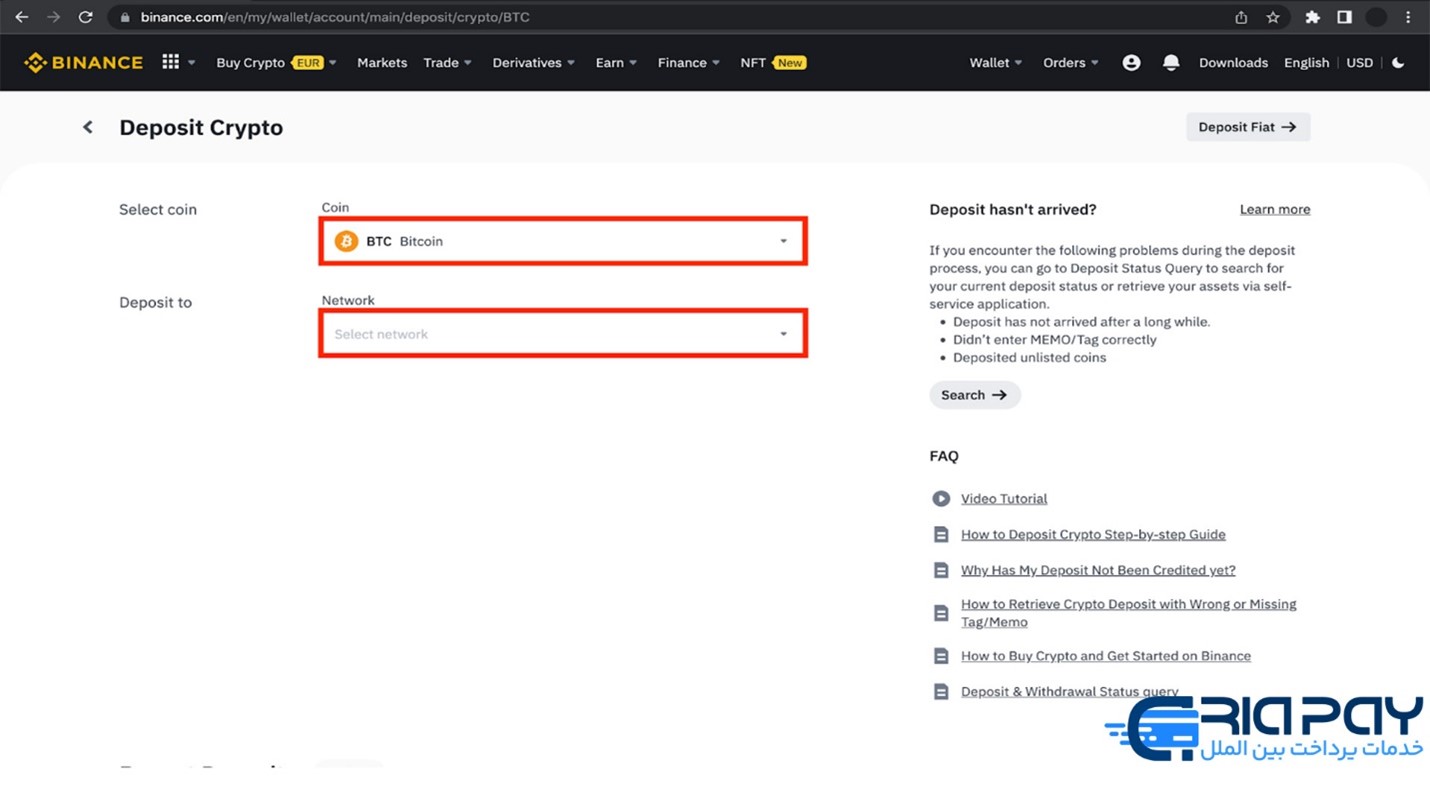Click the New badge beside NFT
The width and height of the screenshot is (1430, 804).
click(x=790, y=62)
